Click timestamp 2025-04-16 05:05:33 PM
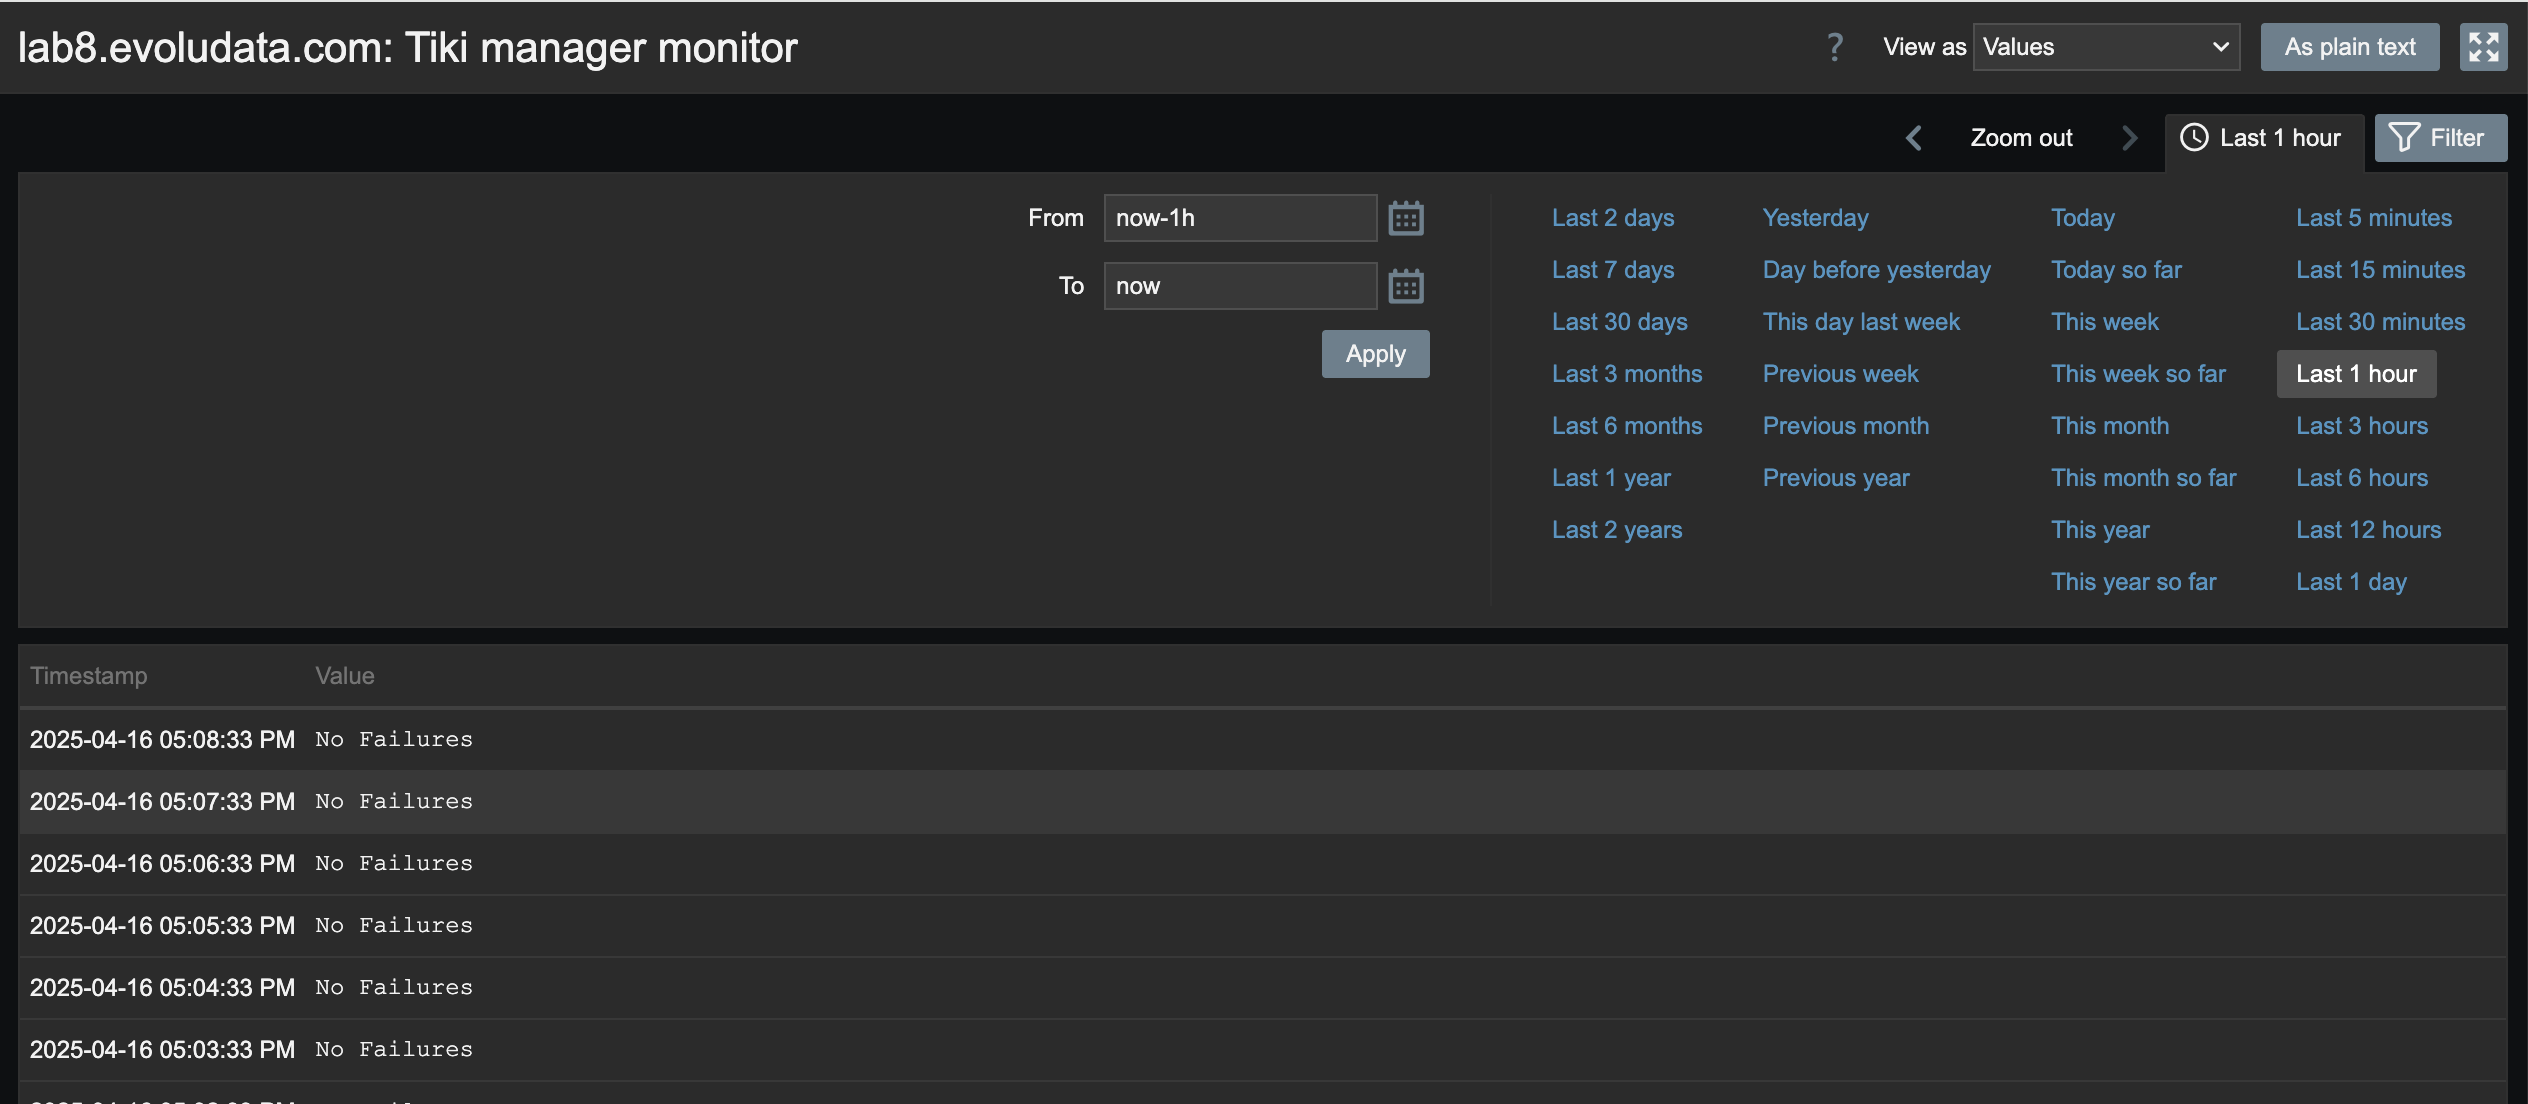The width and height of the screenshot is (2528, 1104). 162,926
